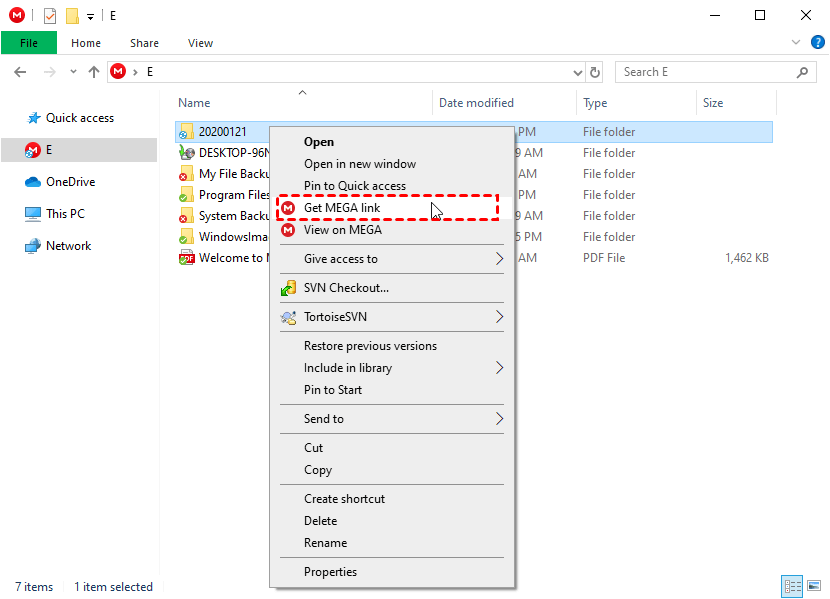830x599 pixels.
Task: Click the MEGA icon in the address bar
Action: point(118,71)
